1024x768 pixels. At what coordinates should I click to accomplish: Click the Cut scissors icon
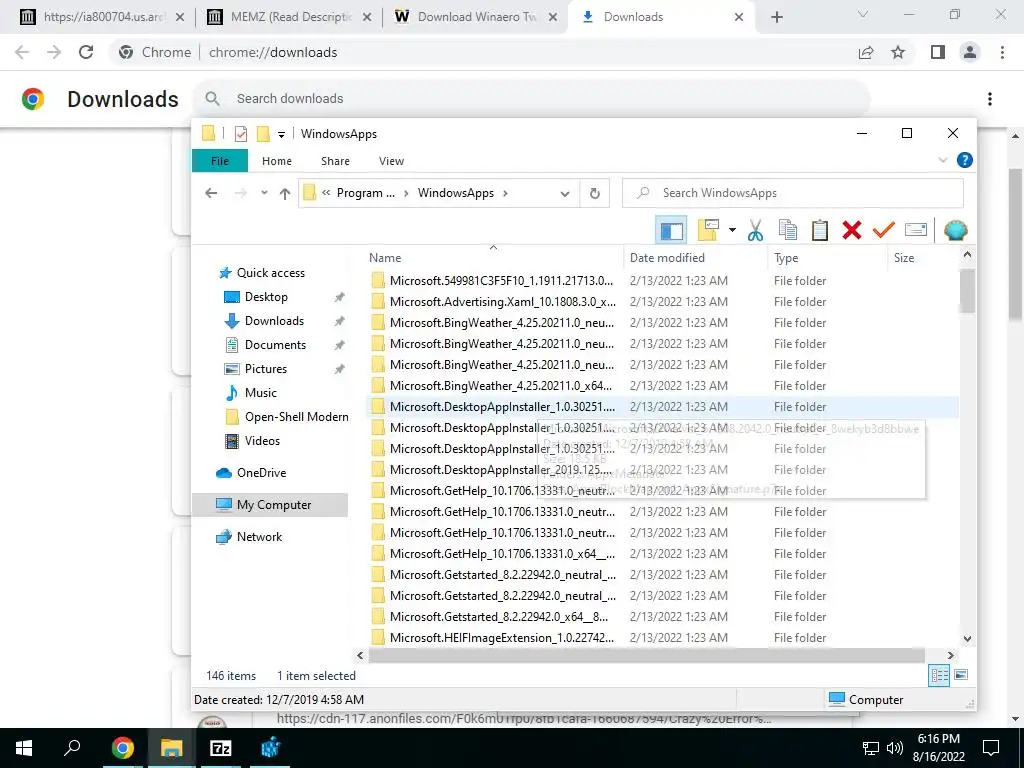(x=756, y=230)
